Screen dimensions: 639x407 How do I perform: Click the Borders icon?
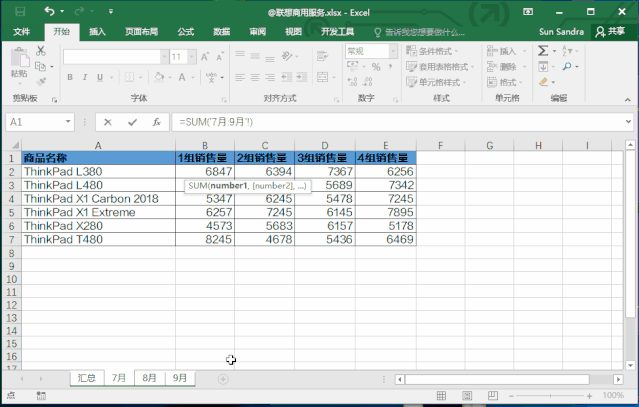click(129, 77)
